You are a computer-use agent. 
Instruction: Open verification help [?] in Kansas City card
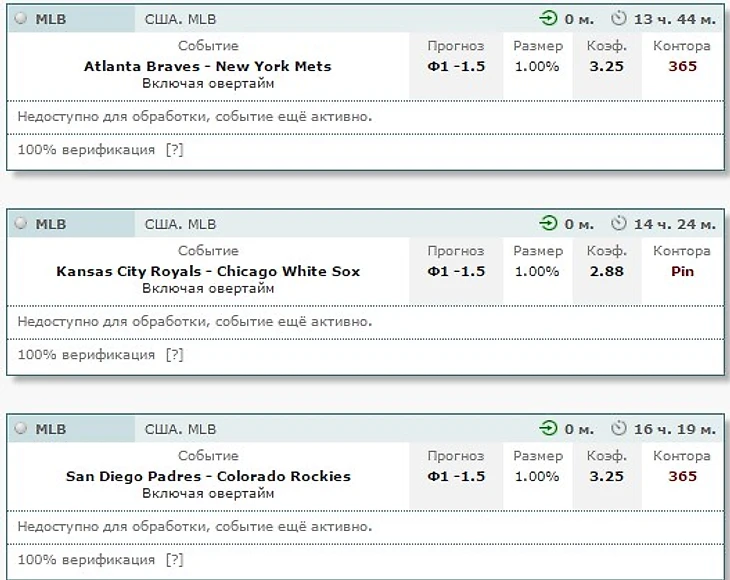click(175, 355)
